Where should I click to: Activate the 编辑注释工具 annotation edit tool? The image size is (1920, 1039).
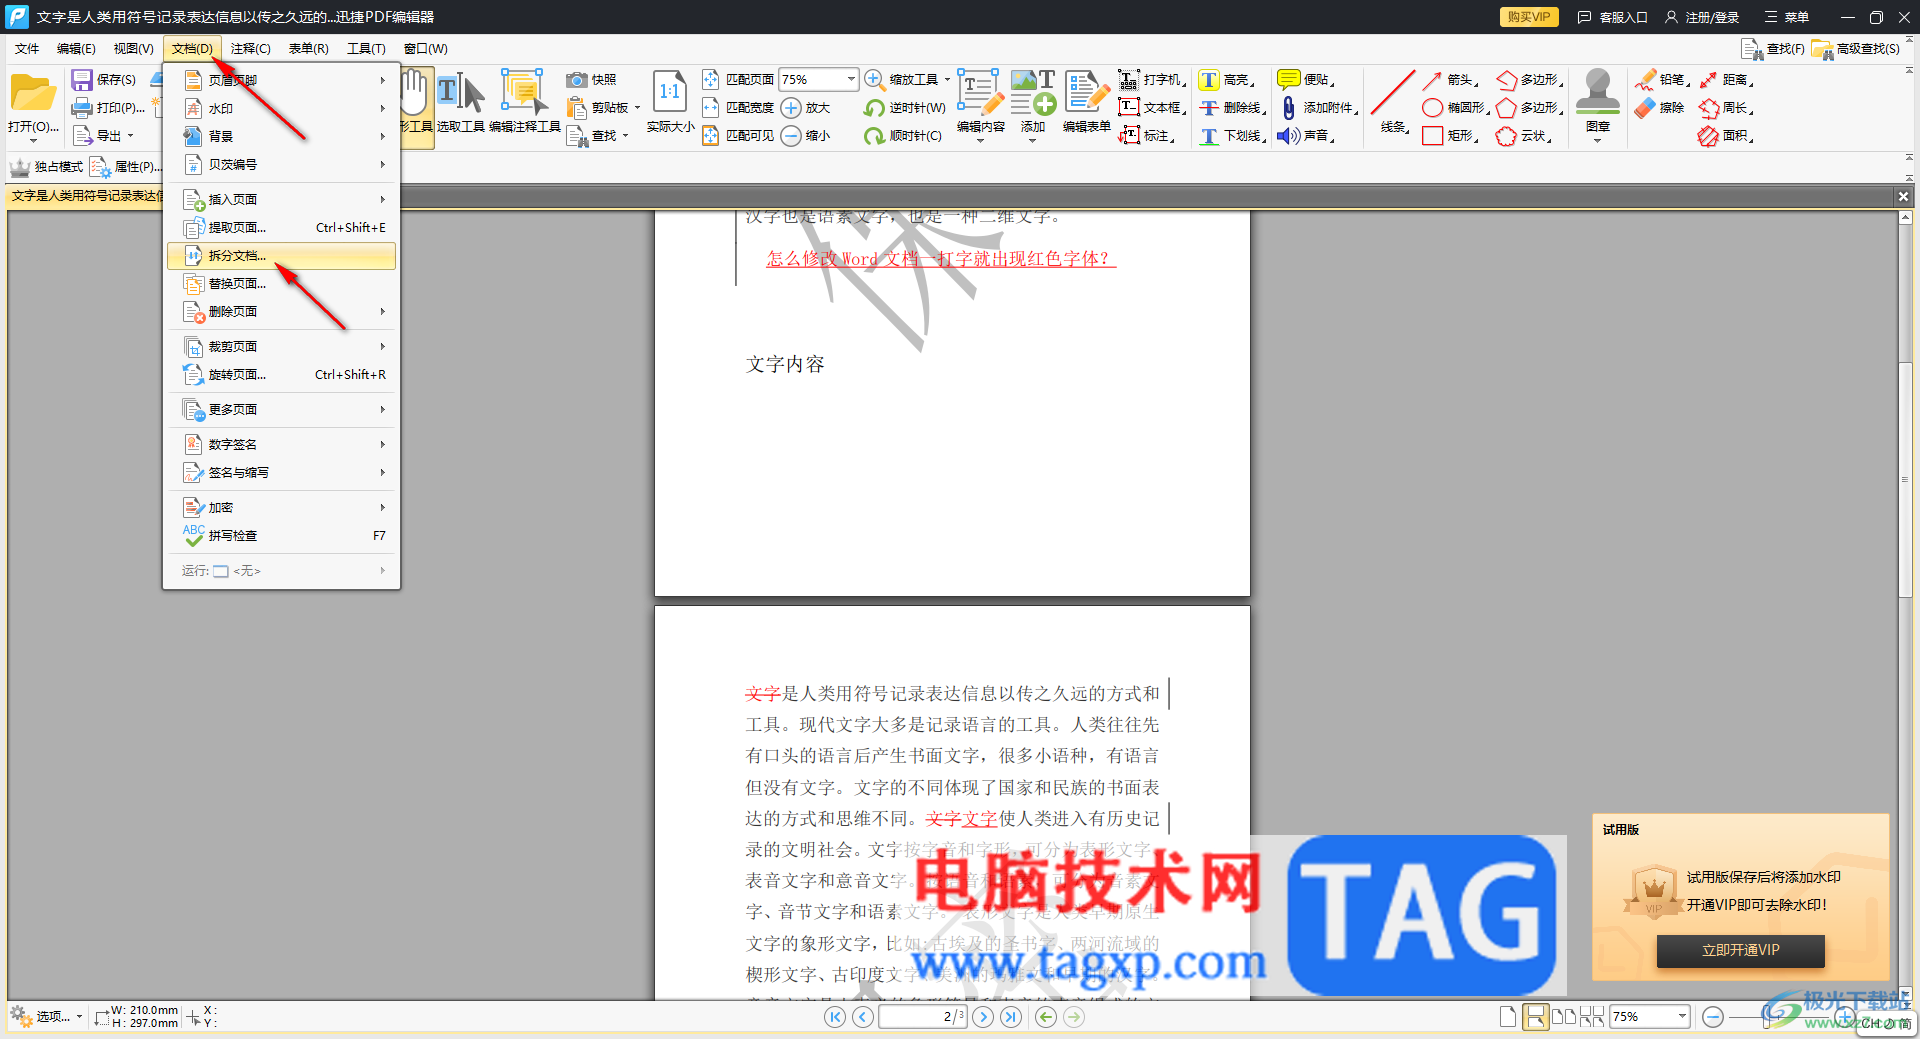click(x=524, y=103)
